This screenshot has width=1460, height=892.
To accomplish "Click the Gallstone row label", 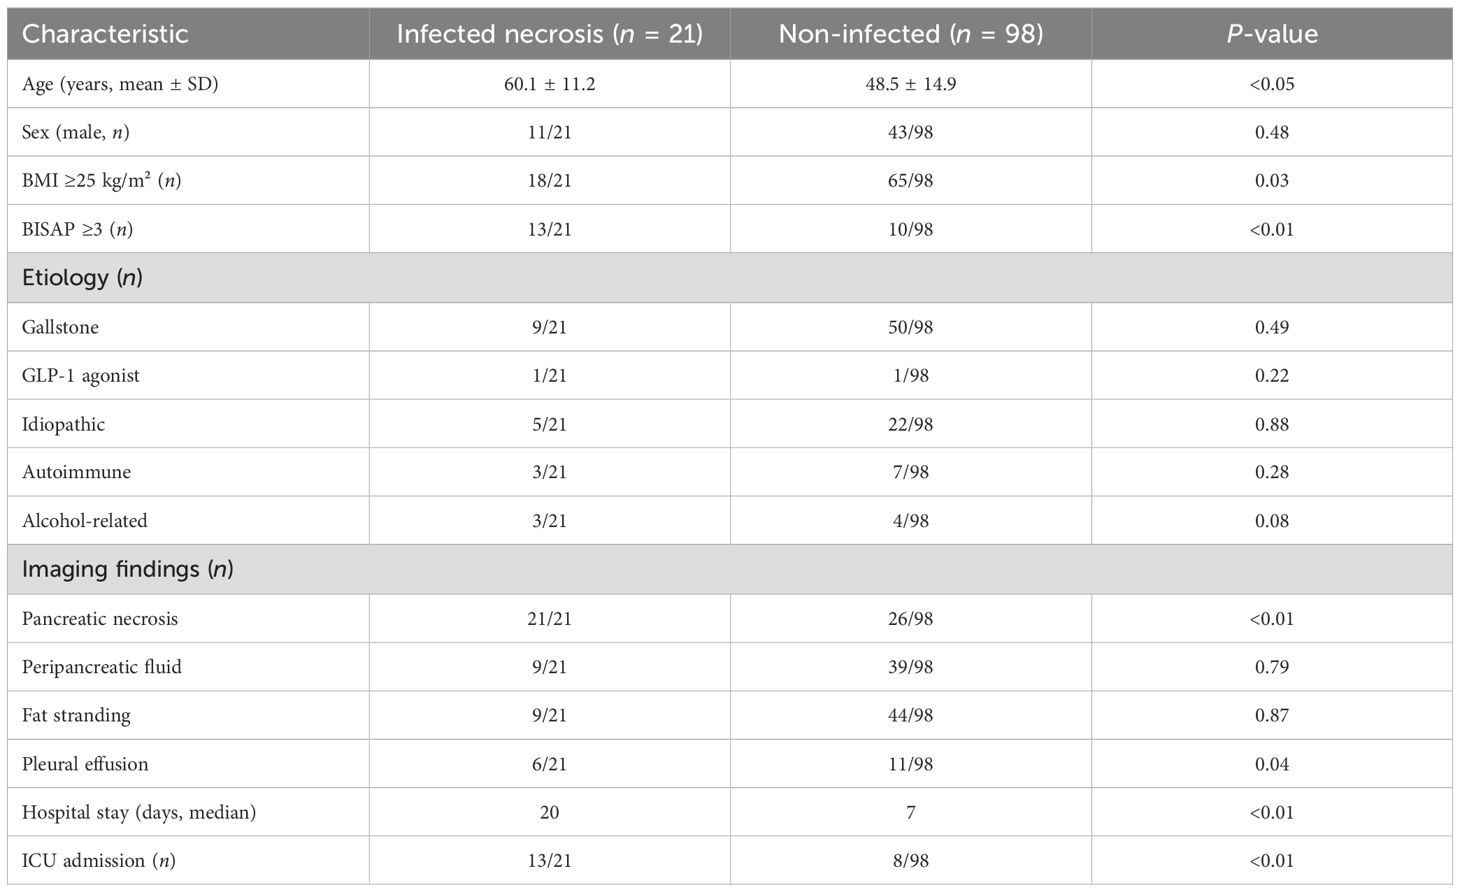I will 60,327.
